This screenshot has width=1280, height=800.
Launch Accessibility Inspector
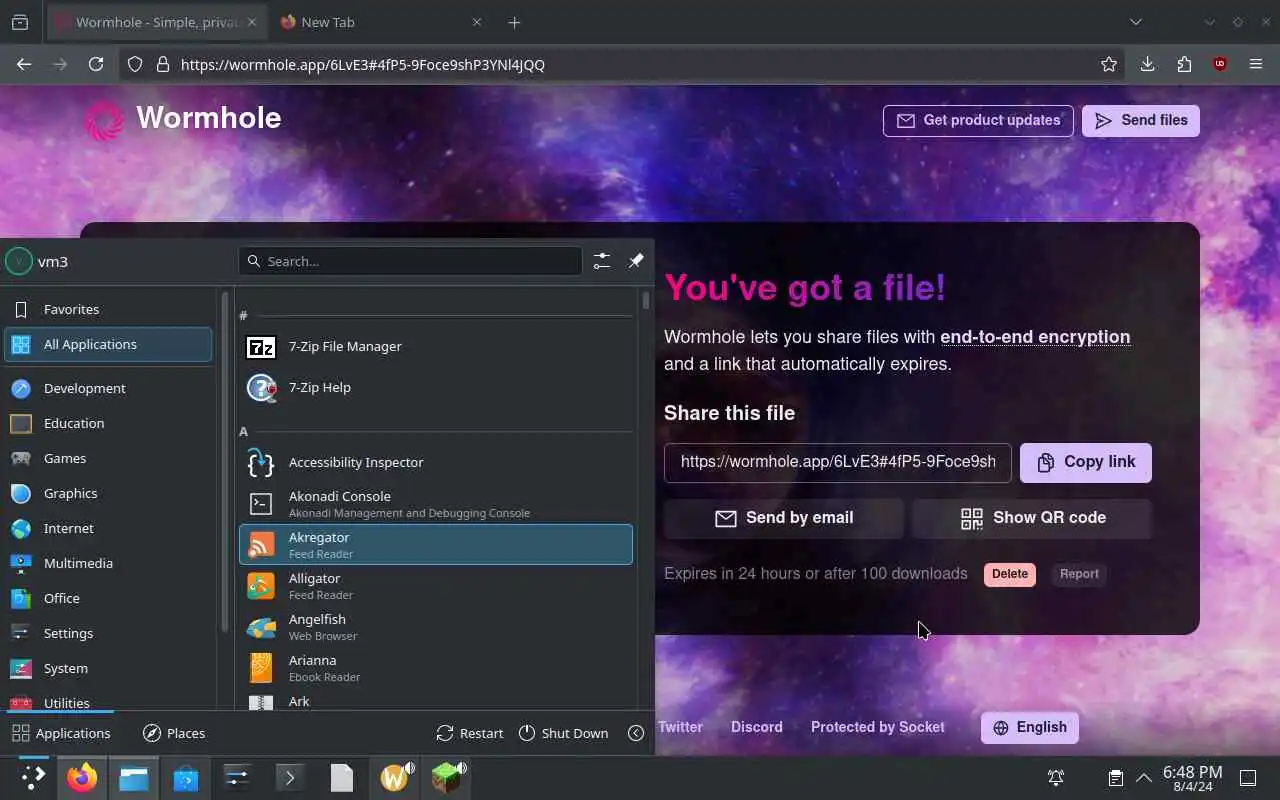[x=436, y=462]
